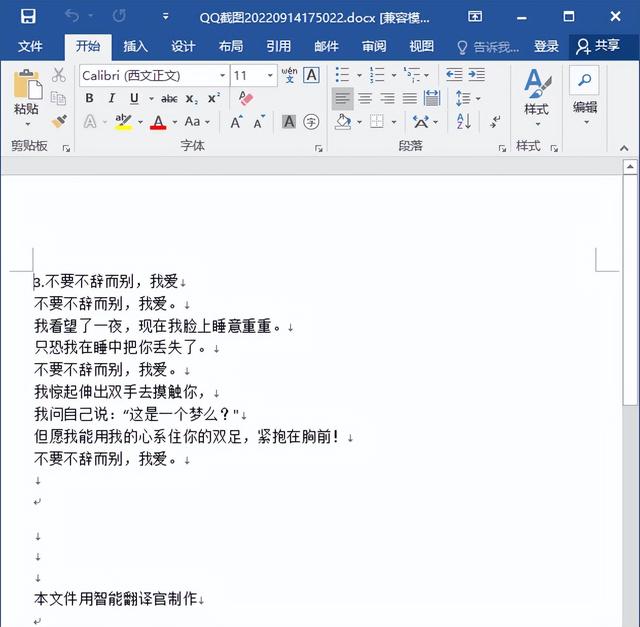640x627 pixels.
Task: Switch to the 视图 (View) tab
Action: (x=422, y=47)
